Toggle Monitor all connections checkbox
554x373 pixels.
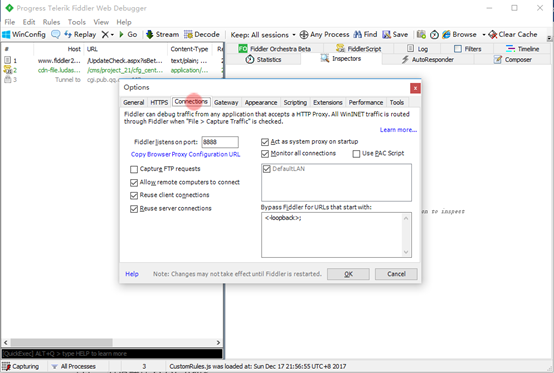click(265, 154)
